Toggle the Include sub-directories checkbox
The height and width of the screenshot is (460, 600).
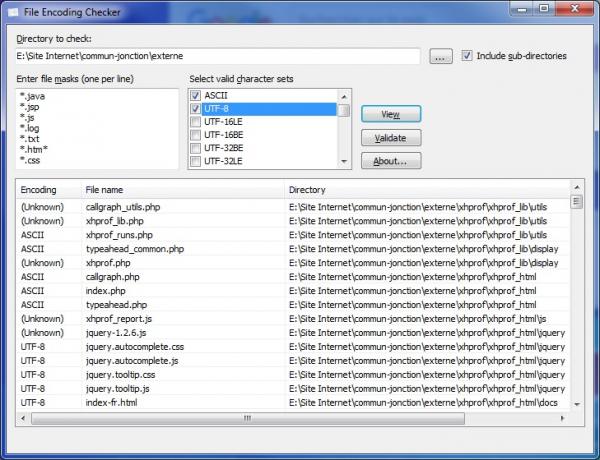coord(468,56)
